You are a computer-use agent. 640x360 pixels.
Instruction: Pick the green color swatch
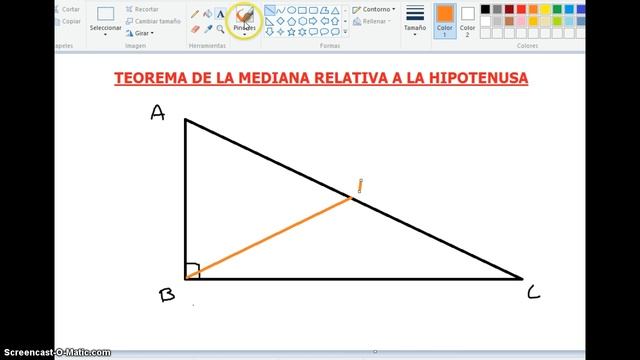tap(557, 9)
